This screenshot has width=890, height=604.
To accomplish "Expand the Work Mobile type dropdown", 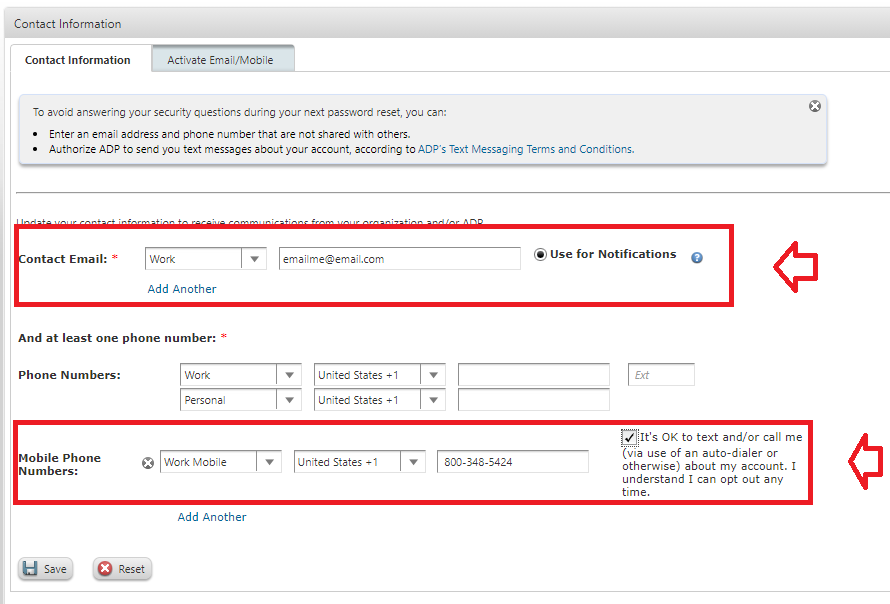I will (269, 462).
